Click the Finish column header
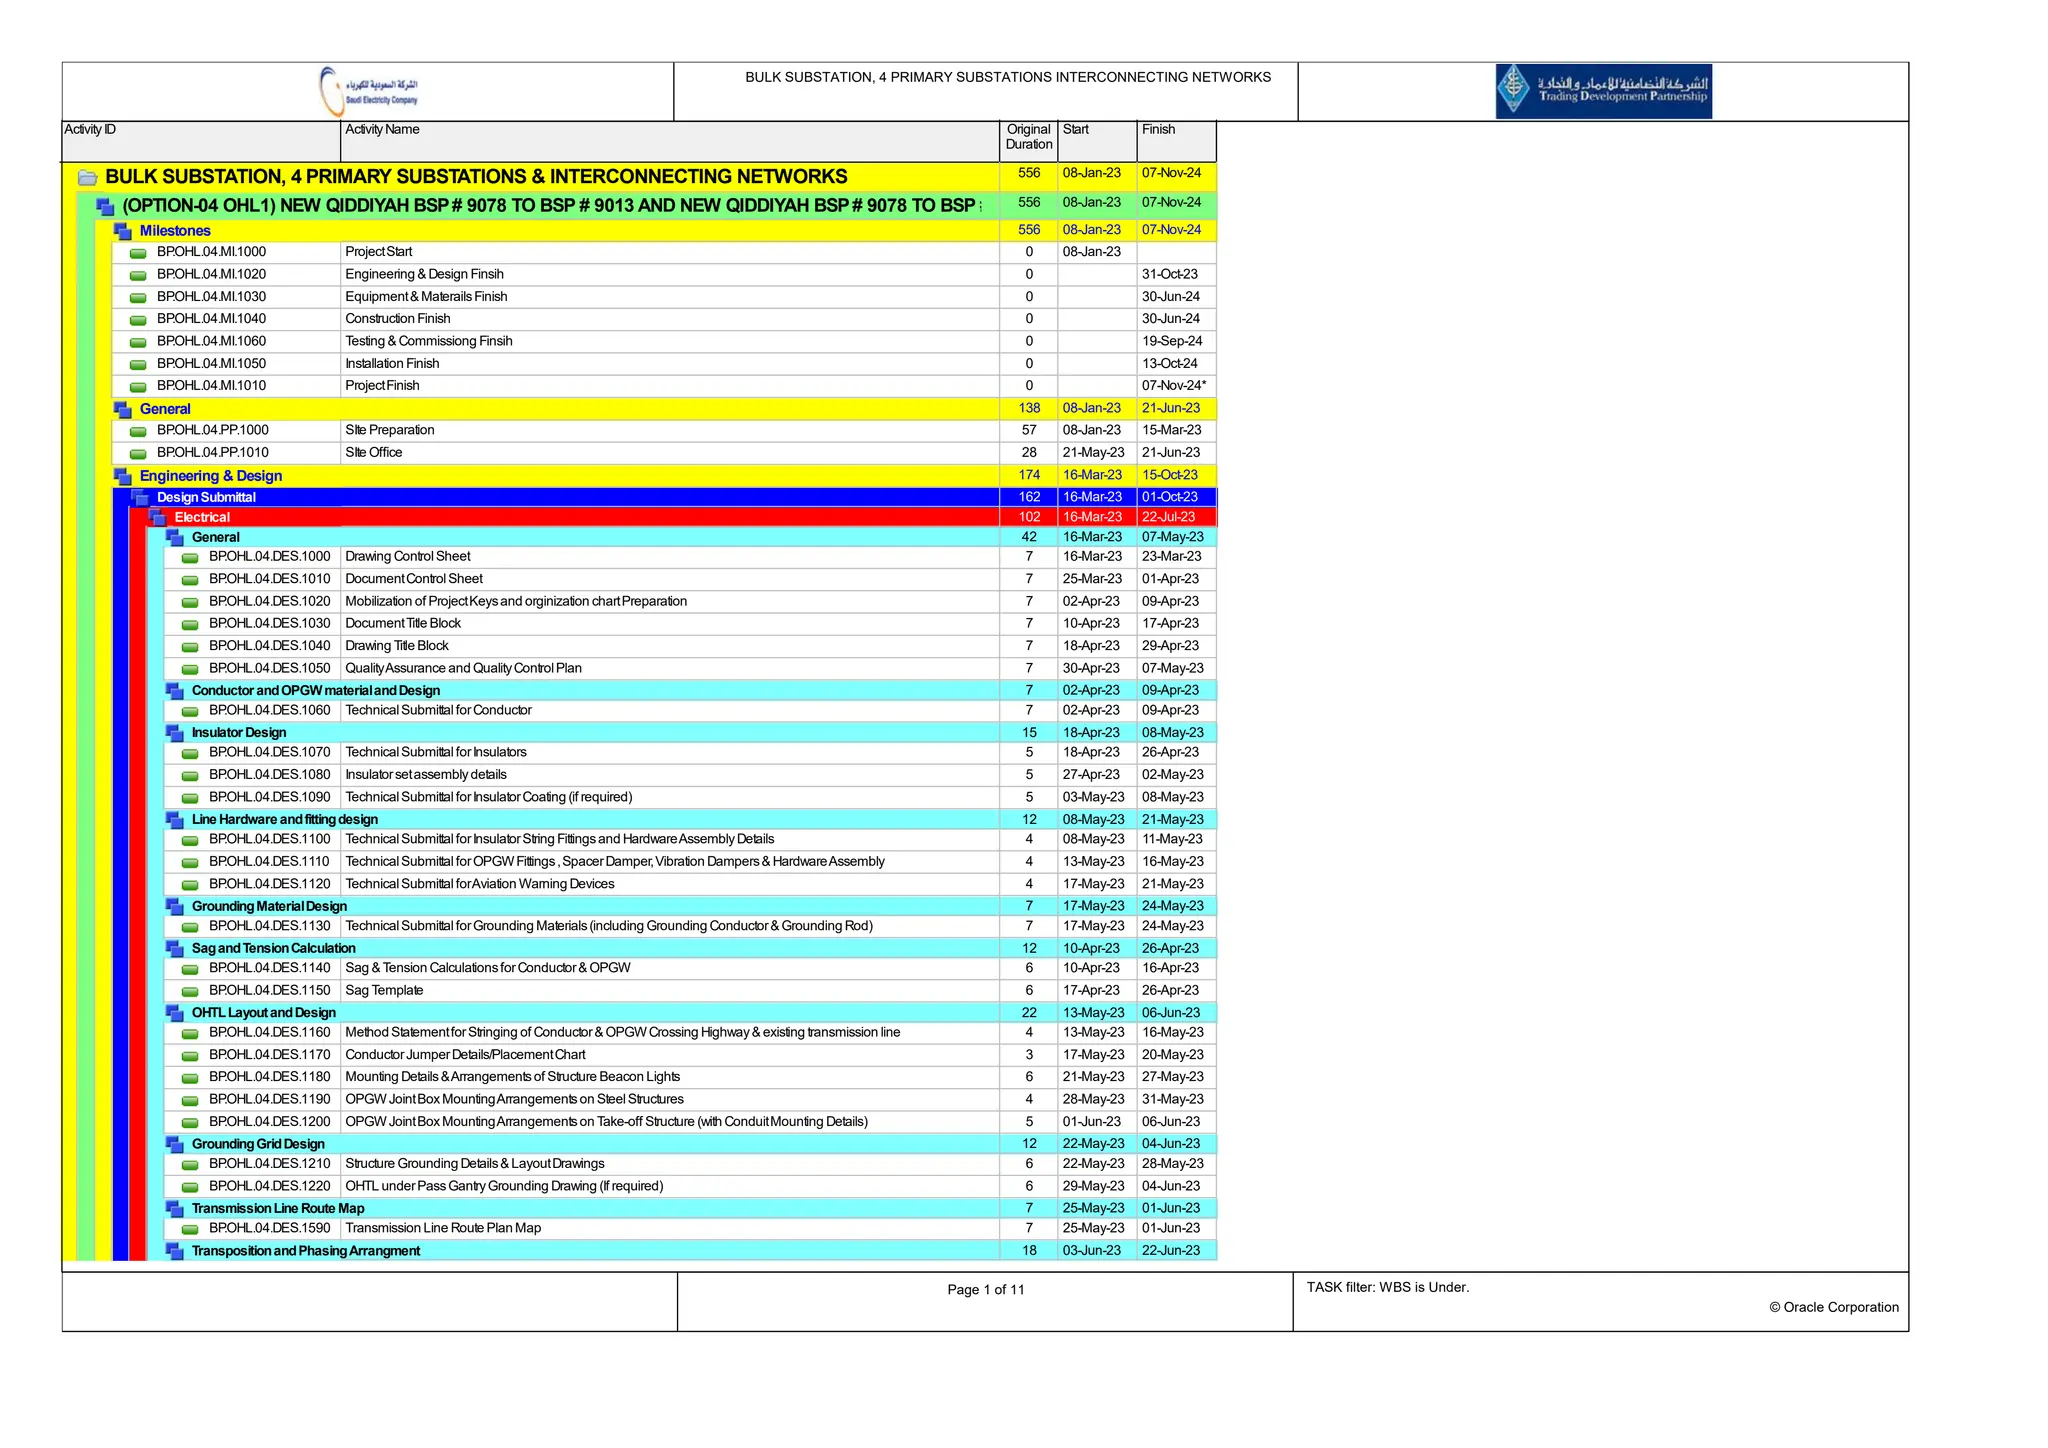The width and height of the screenshot is (2048, 1448). coord(1158,130)
